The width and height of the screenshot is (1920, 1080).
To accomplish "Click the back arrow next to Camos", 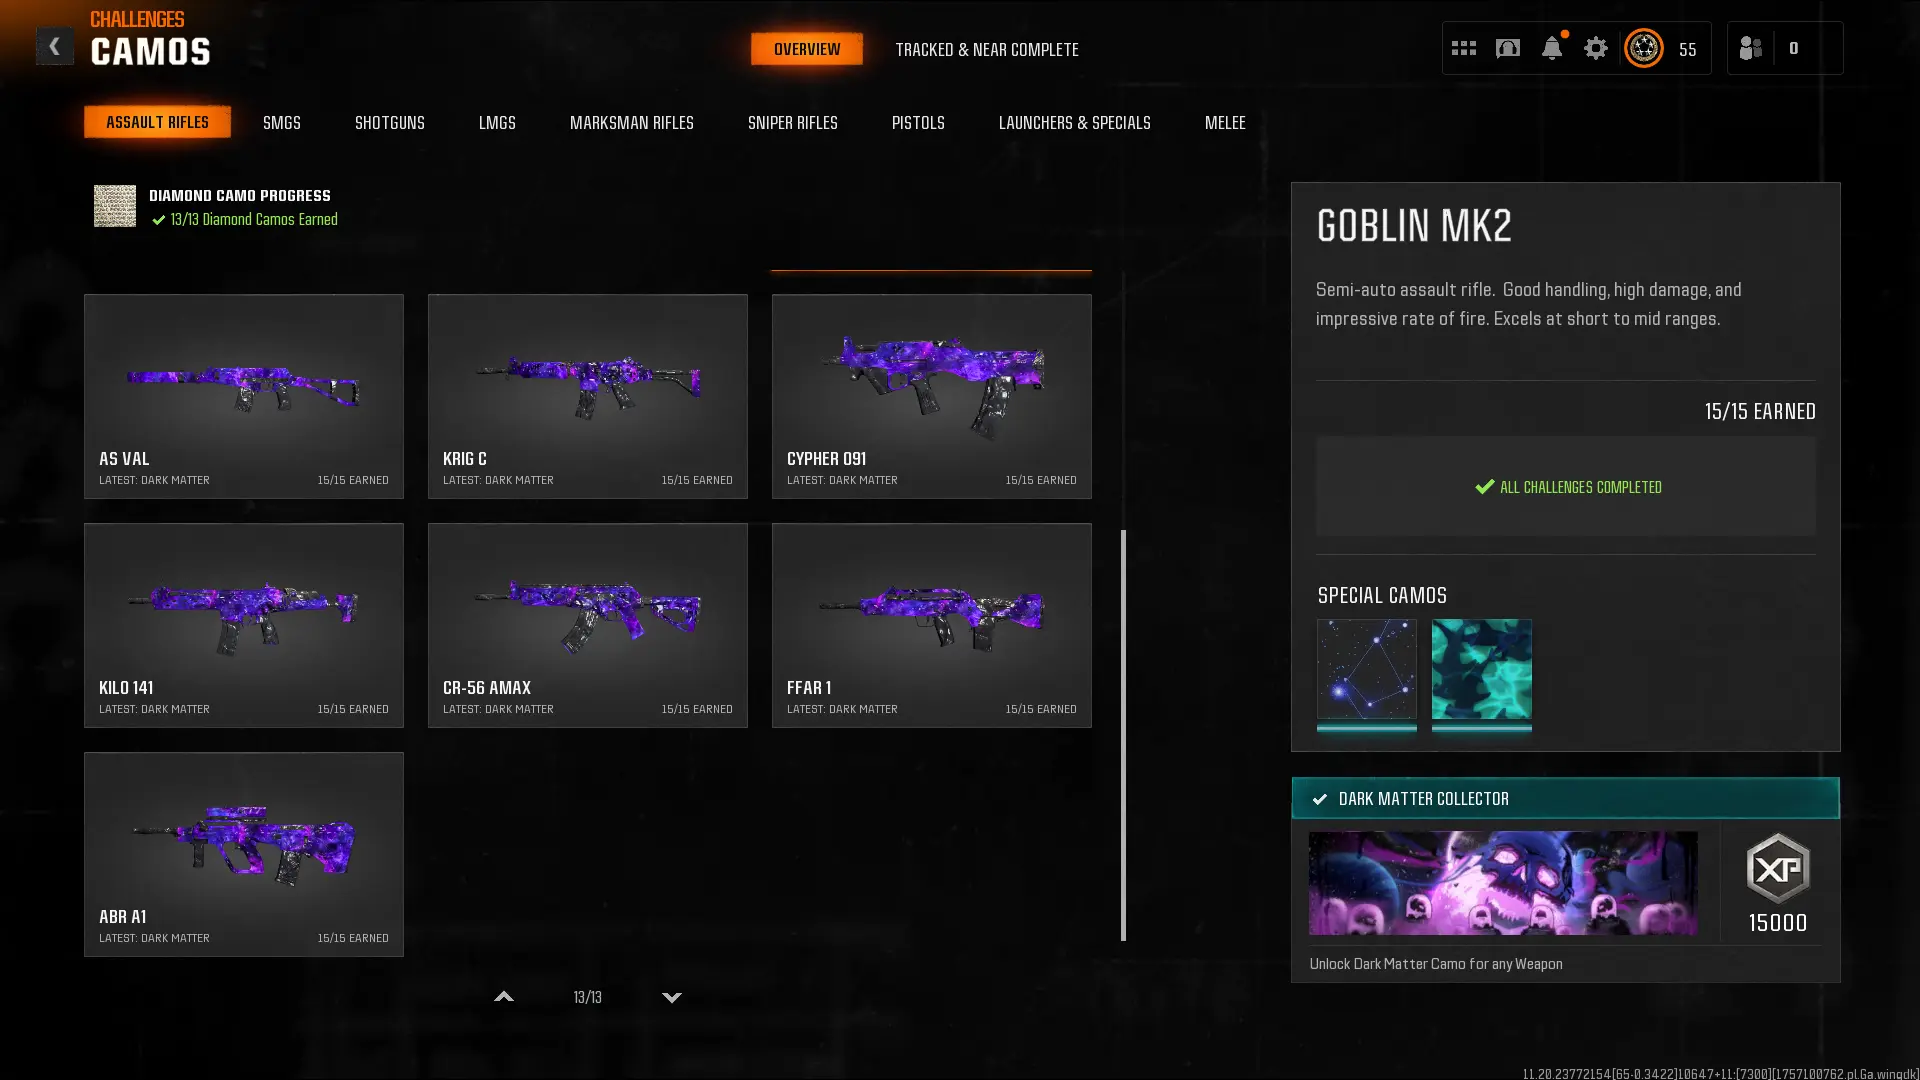I will 54,47.
